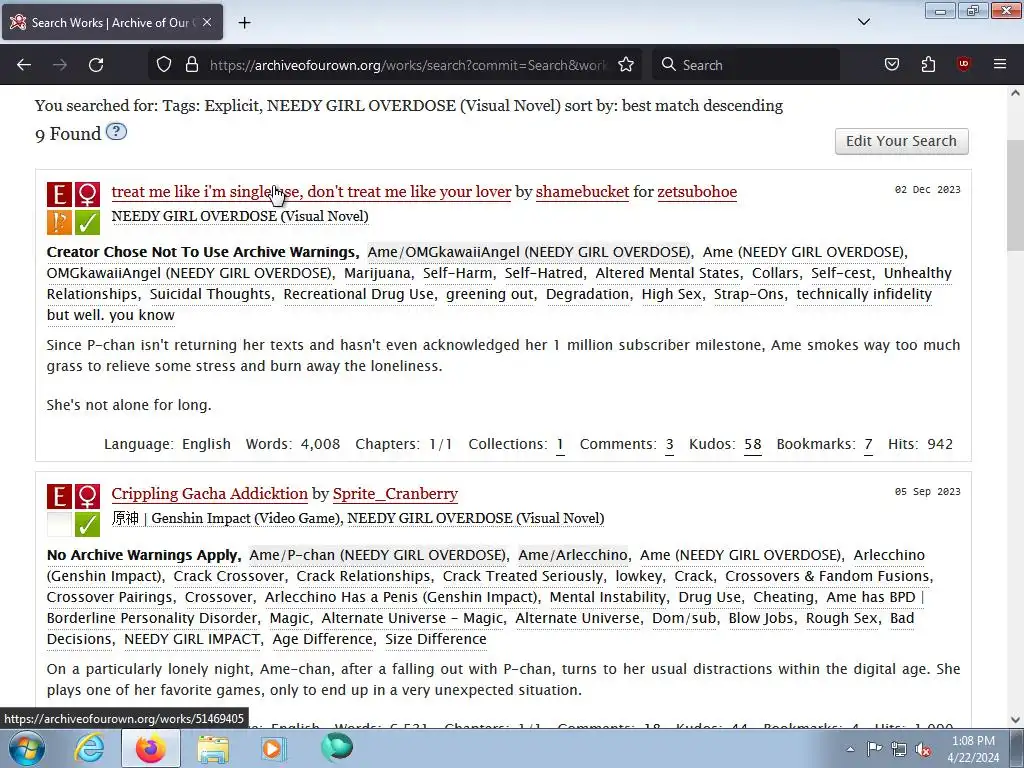This screenshot has width=1024, height=768.
Task: Open the Action Center flag tray icon
Action: [x=874, y=749]
